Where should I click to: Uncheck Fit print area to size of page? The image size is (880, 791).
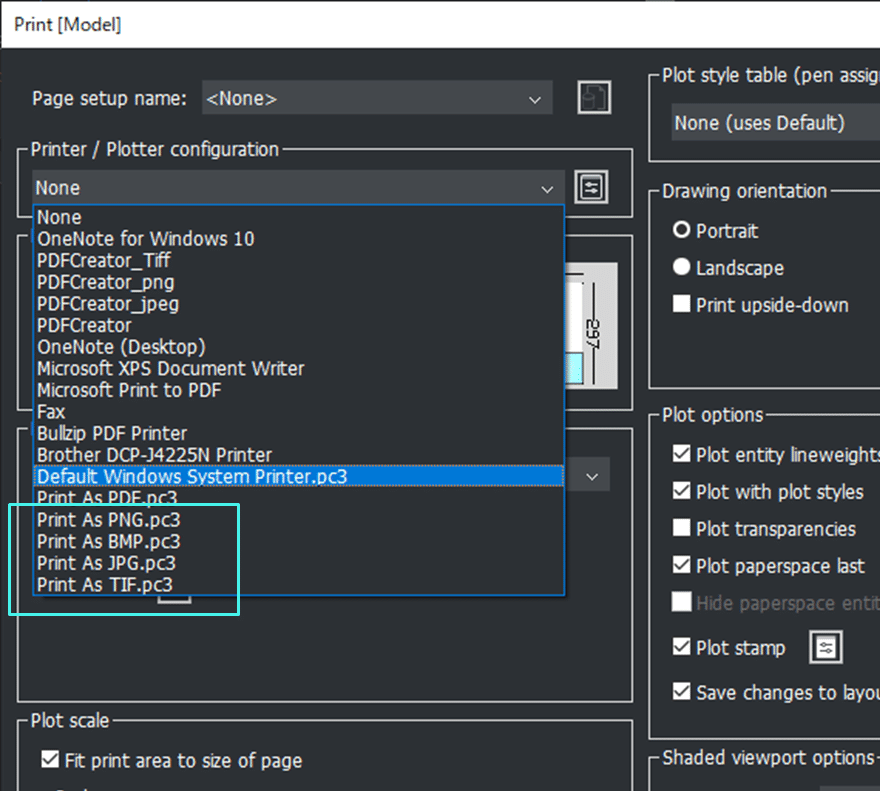pos(50,760)
